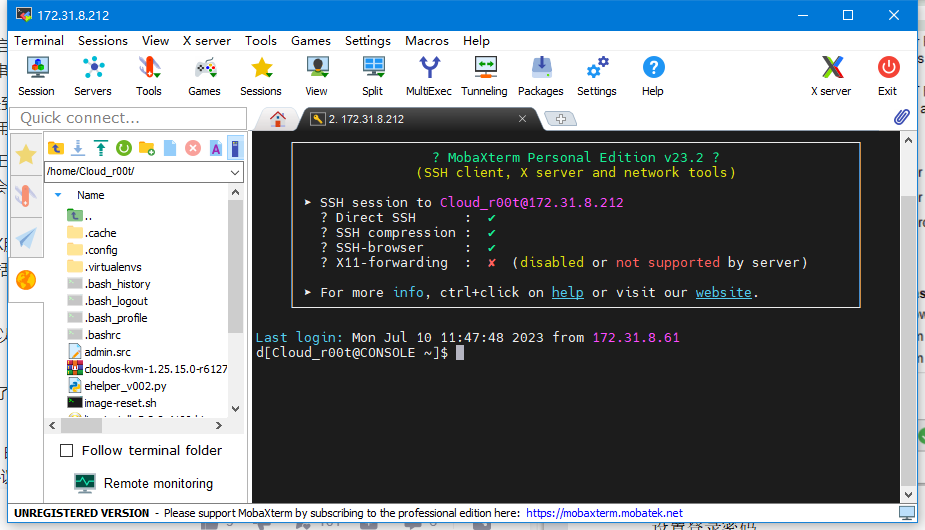
Task: Open the Servers toolbar icon
Action: [x=93, y=76]
